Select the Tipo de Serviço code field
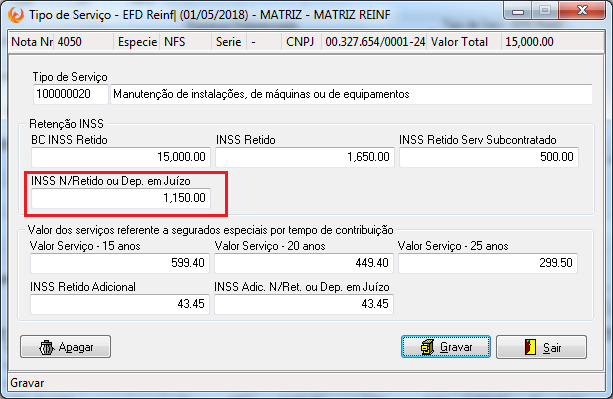This screenshot has width=613, height=399. 71,94
